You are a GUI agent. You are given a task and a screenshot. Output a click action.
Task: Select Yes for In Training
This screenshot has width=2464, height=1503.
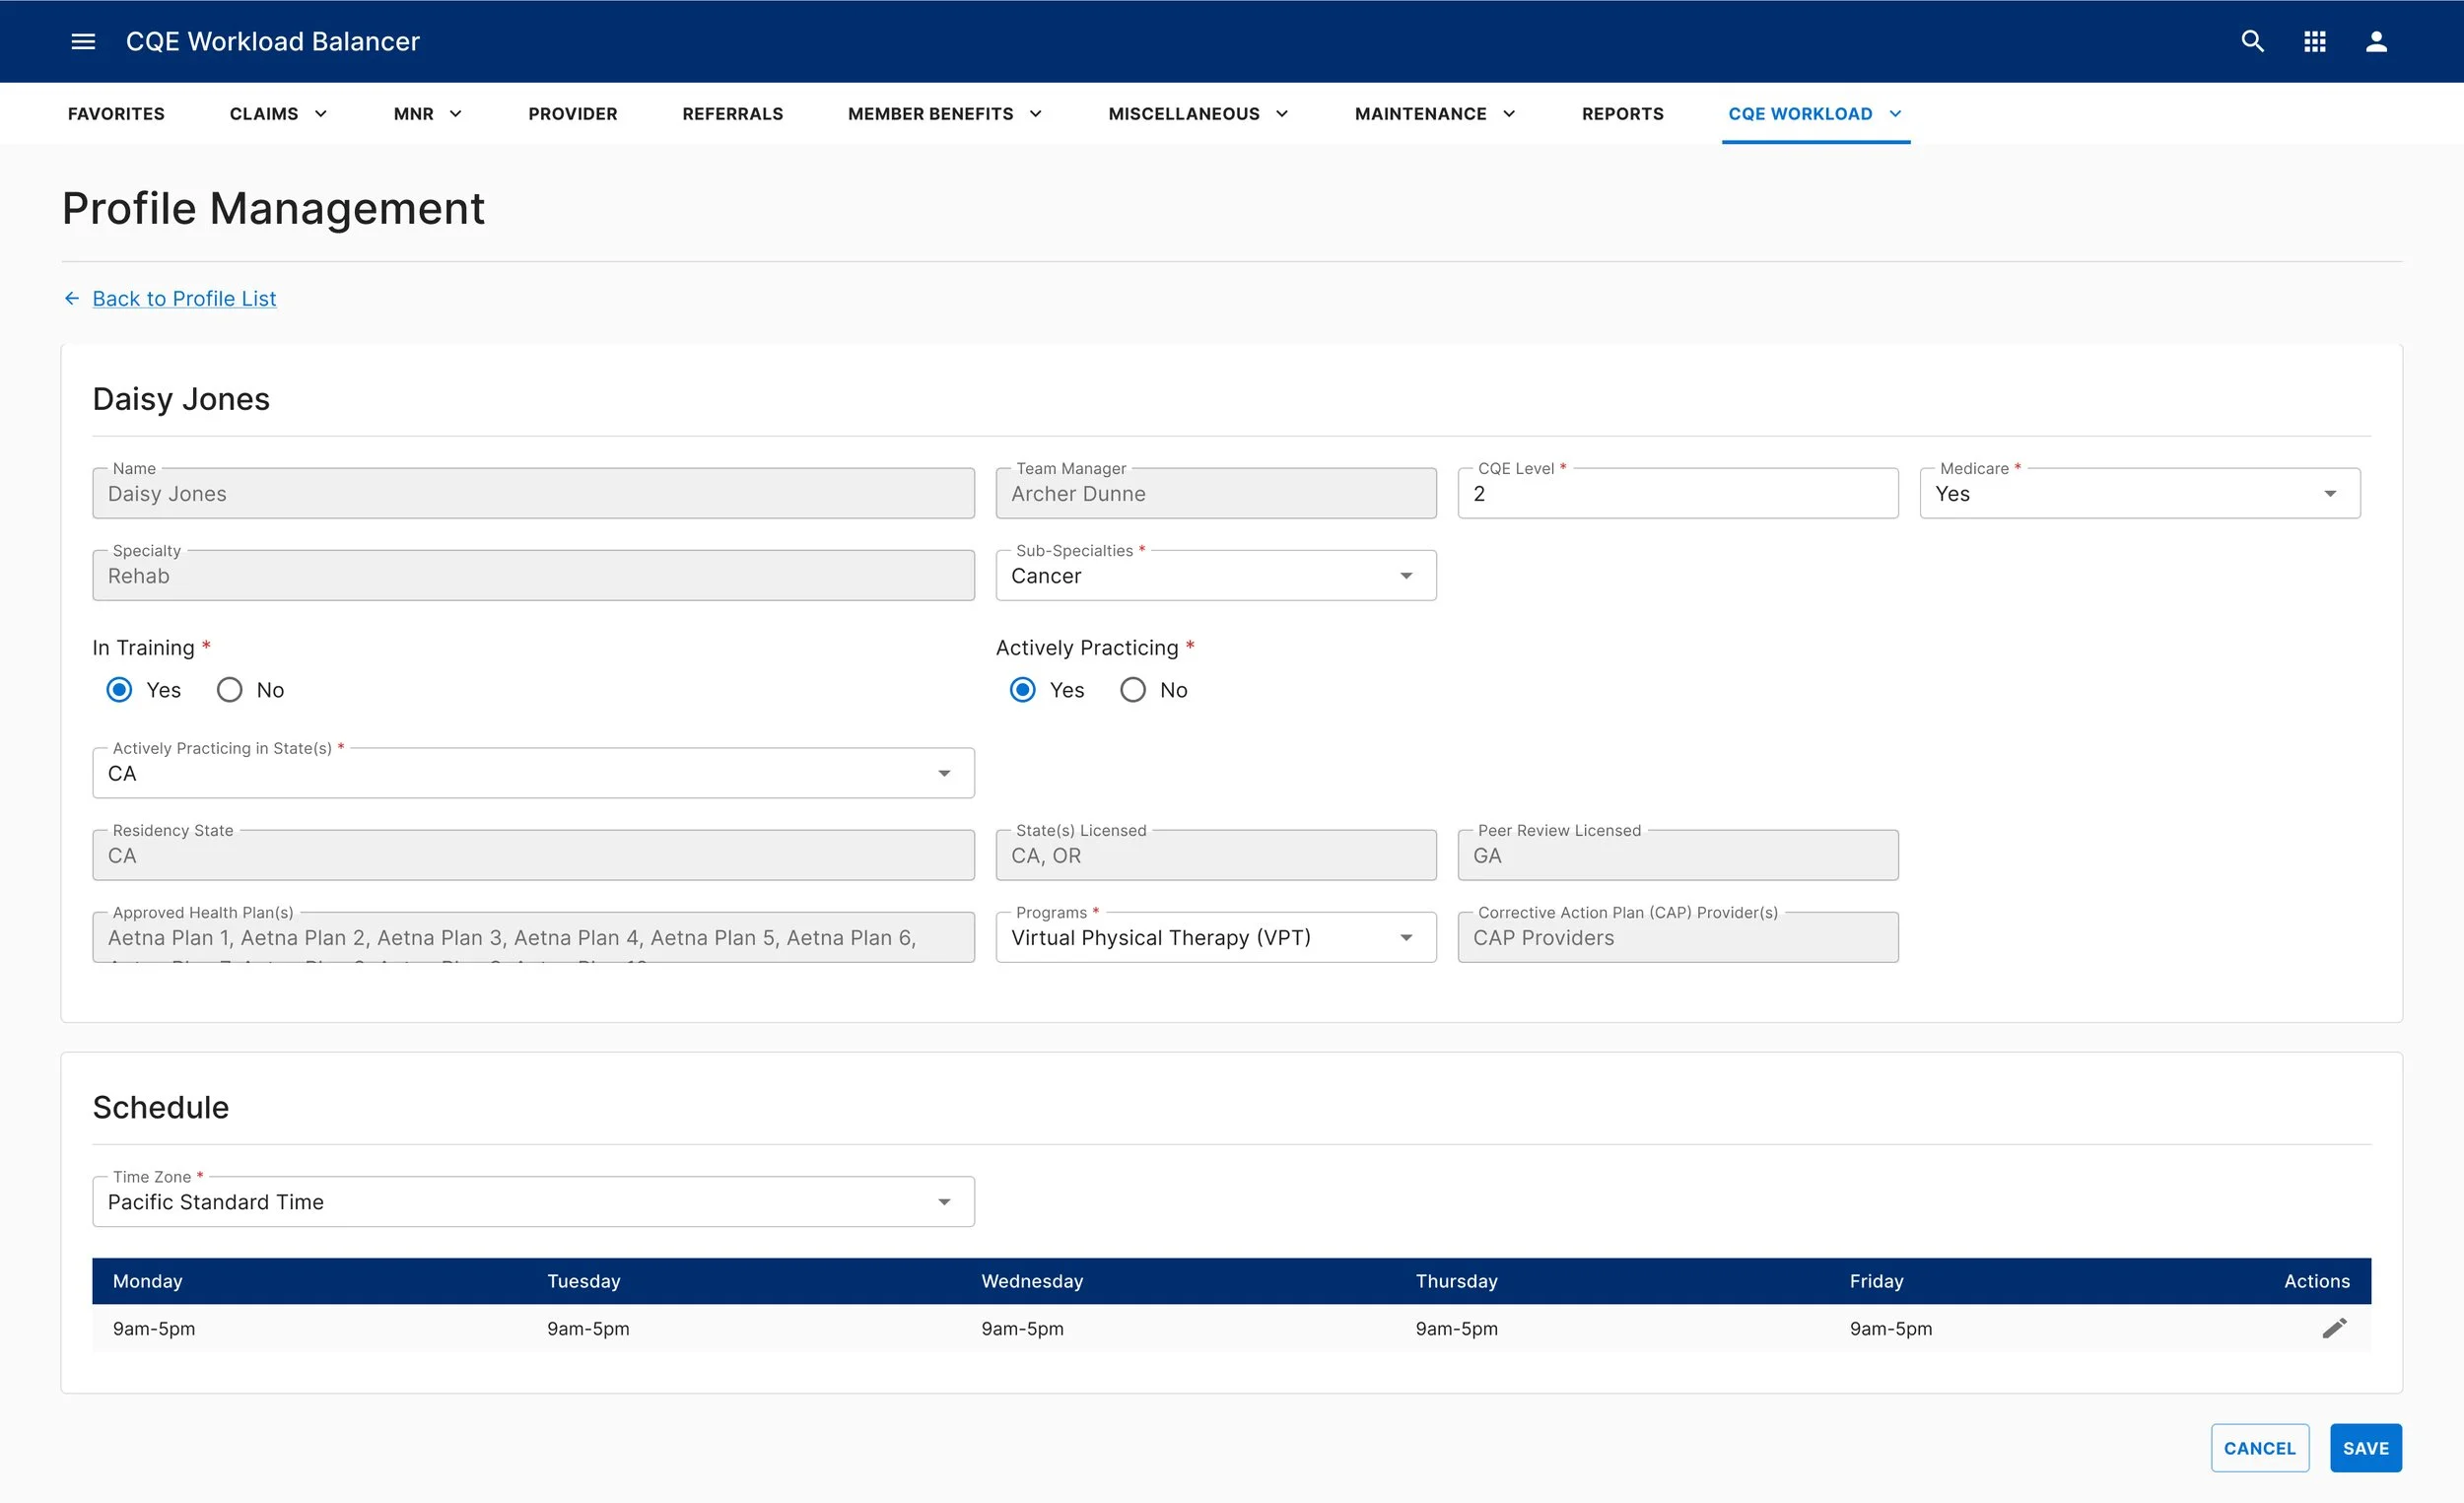pyautogui.click(x=120, y=690)
